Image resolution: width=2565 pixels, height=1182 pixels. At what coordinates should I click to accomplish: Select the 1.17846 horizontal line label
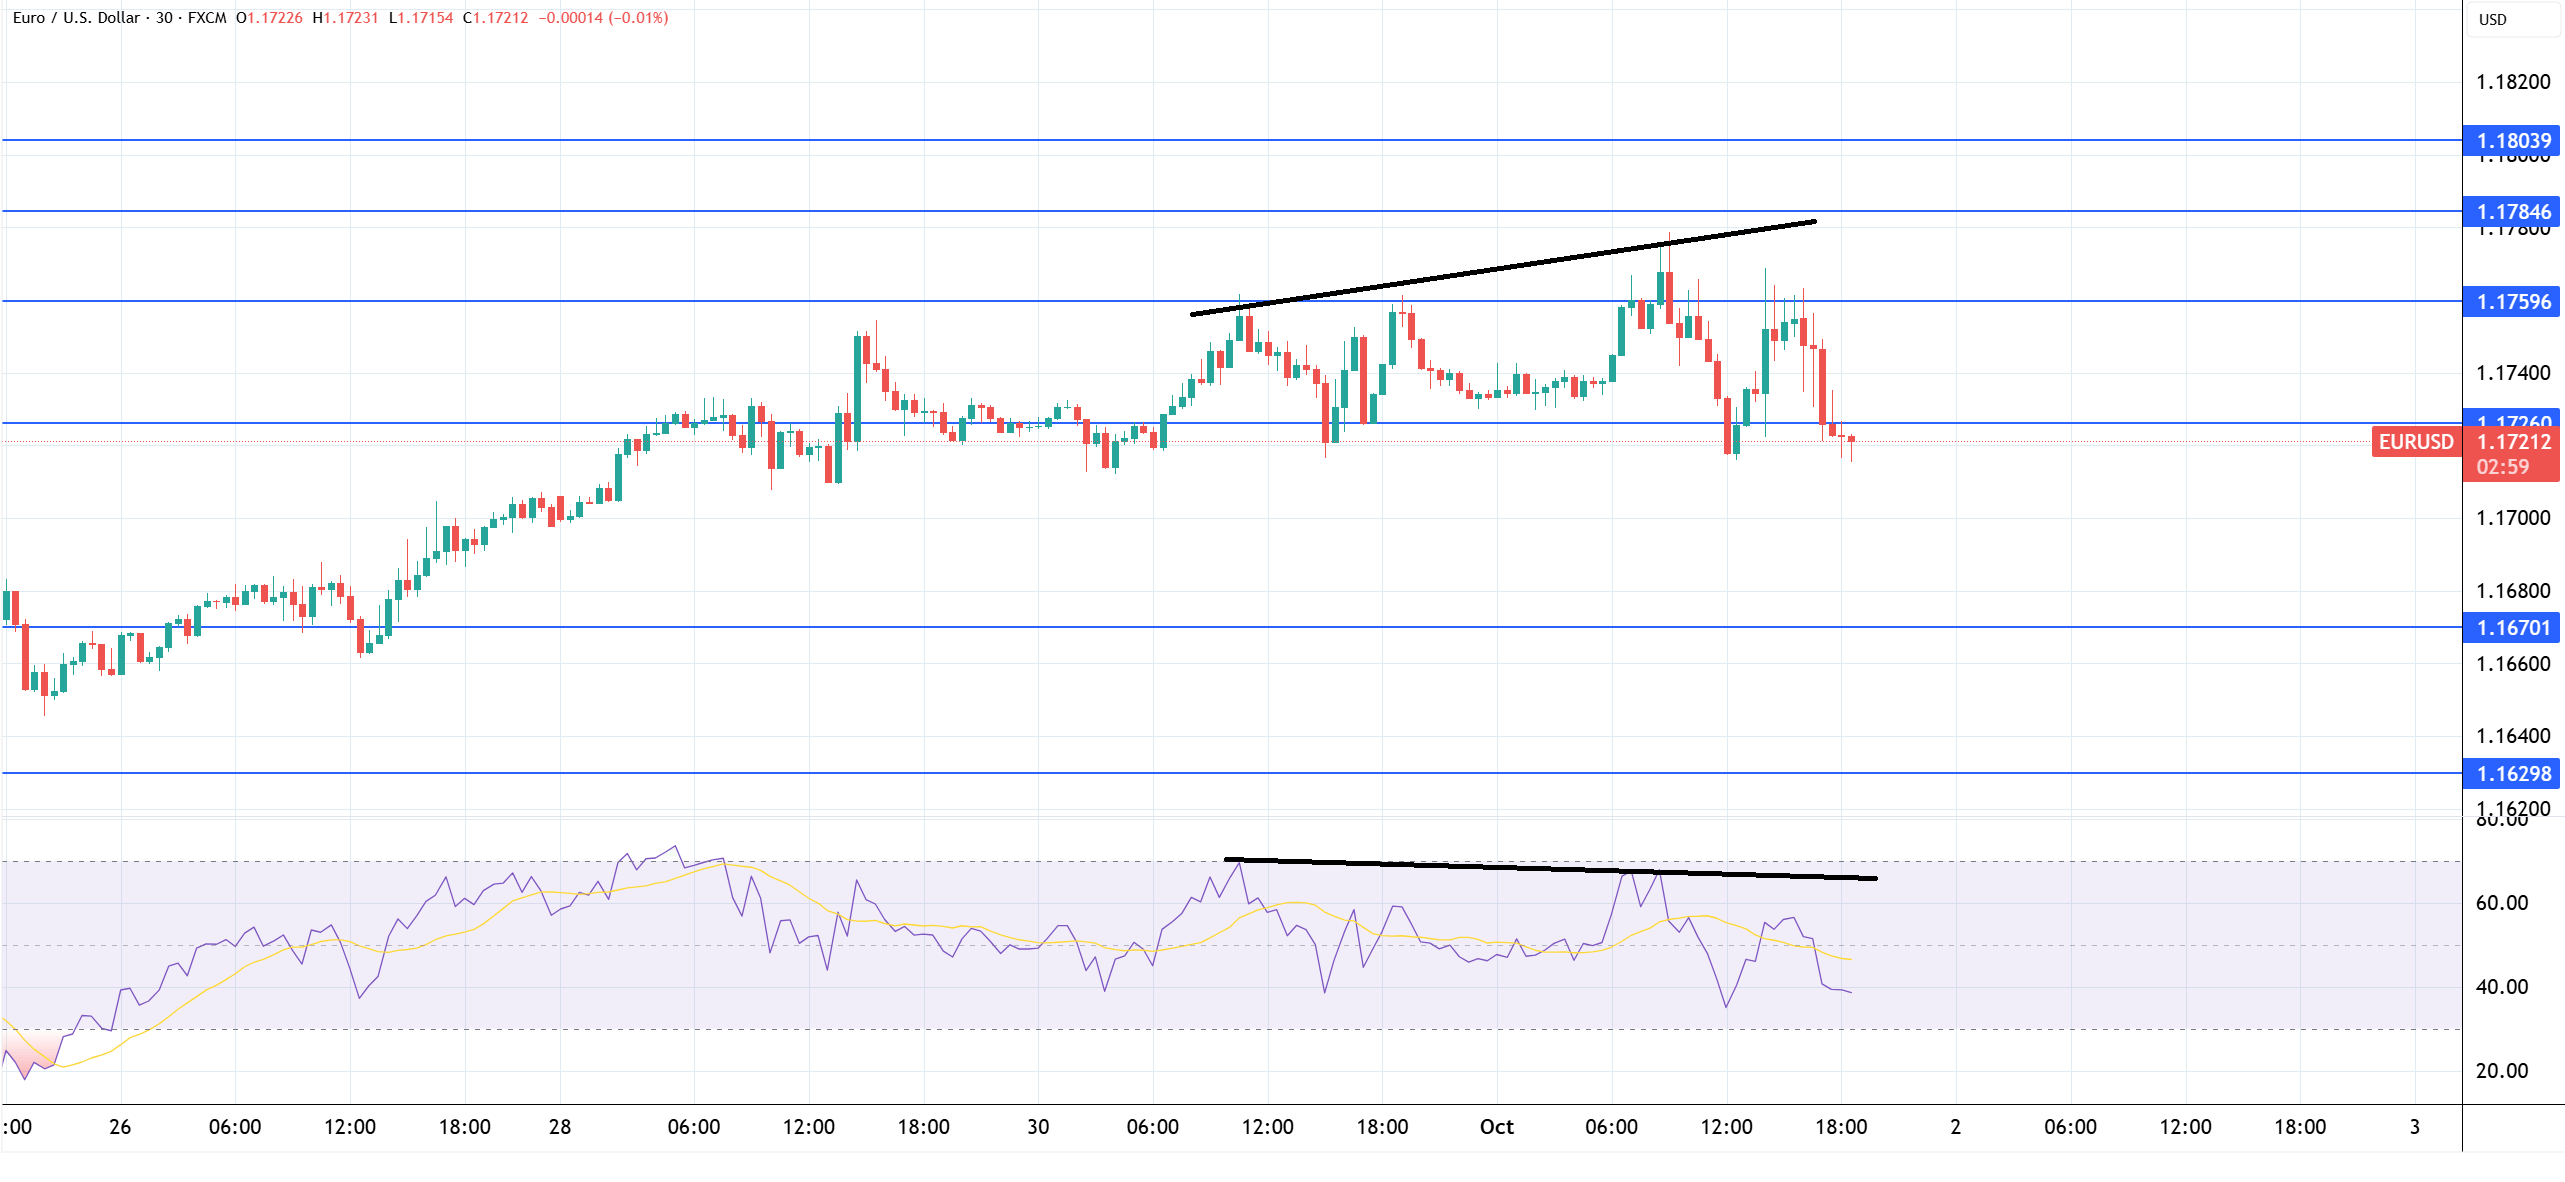[2512, 212]
